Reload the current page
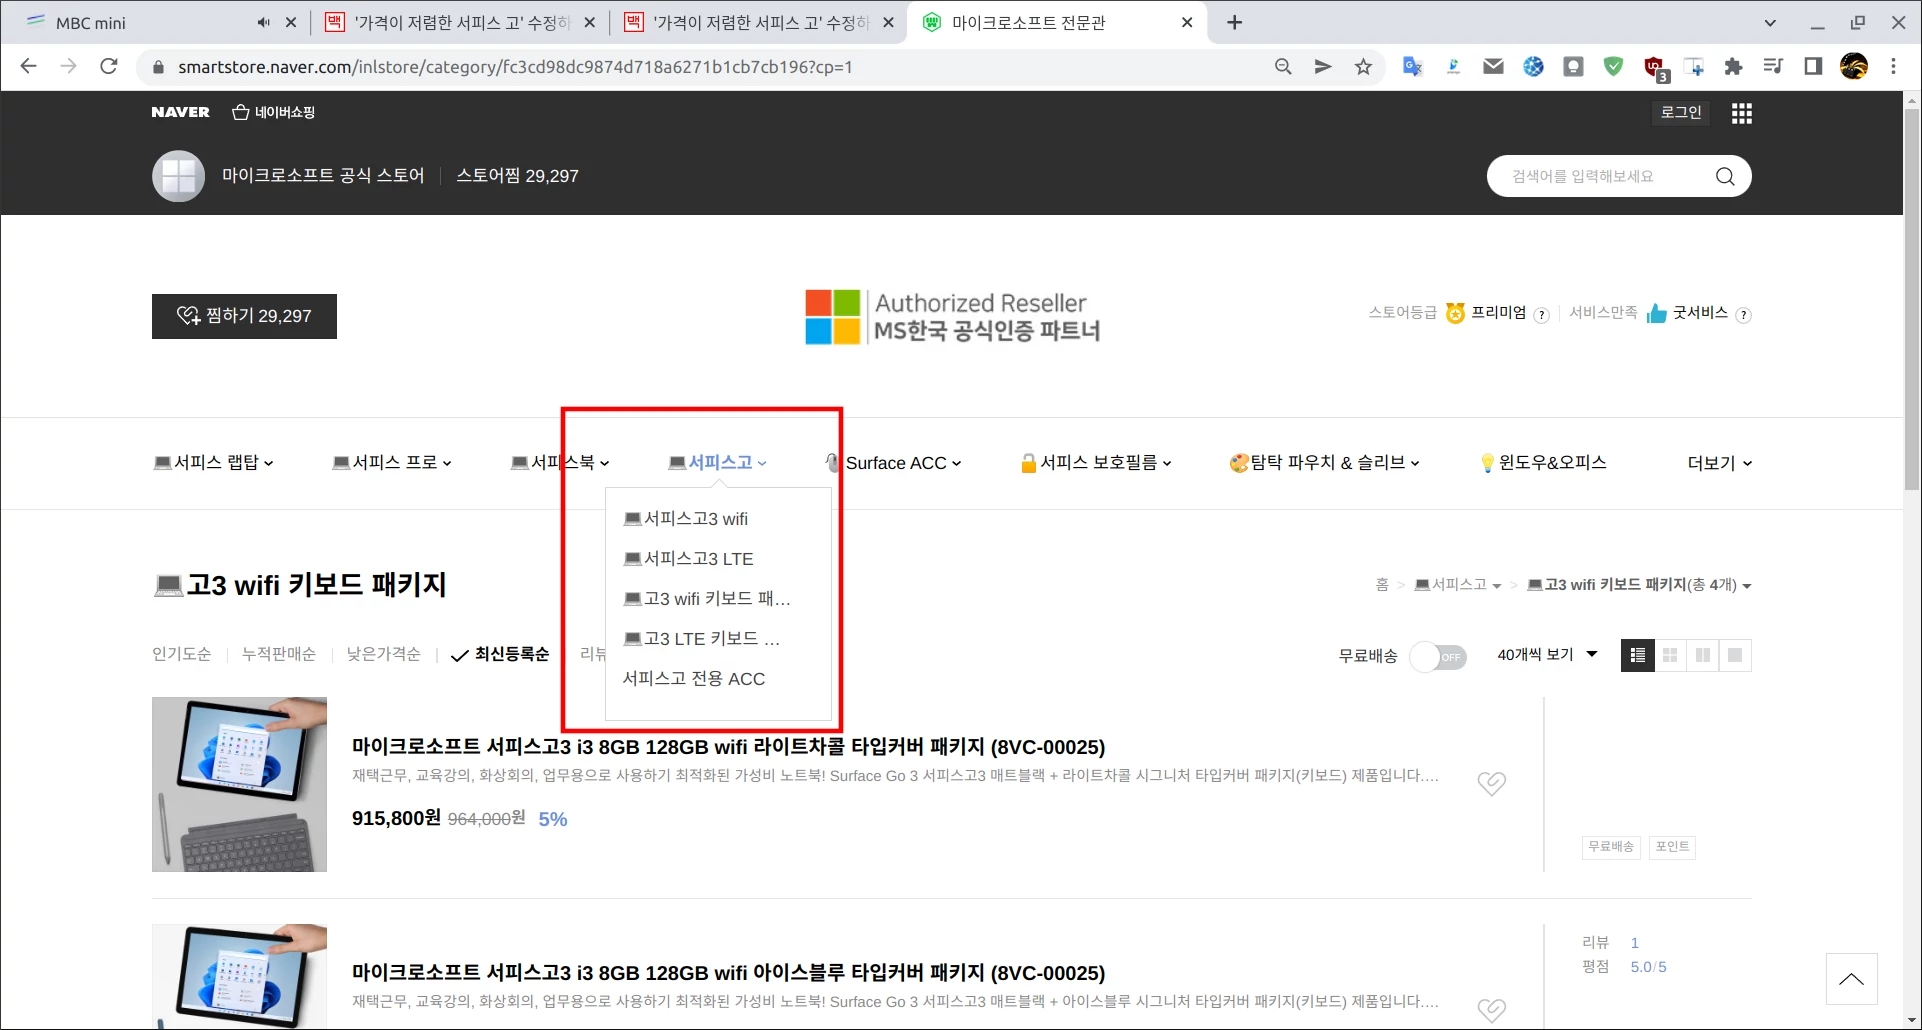Screen dimensions: 1922x1030 pyautogui.click(x=109, y=67)
